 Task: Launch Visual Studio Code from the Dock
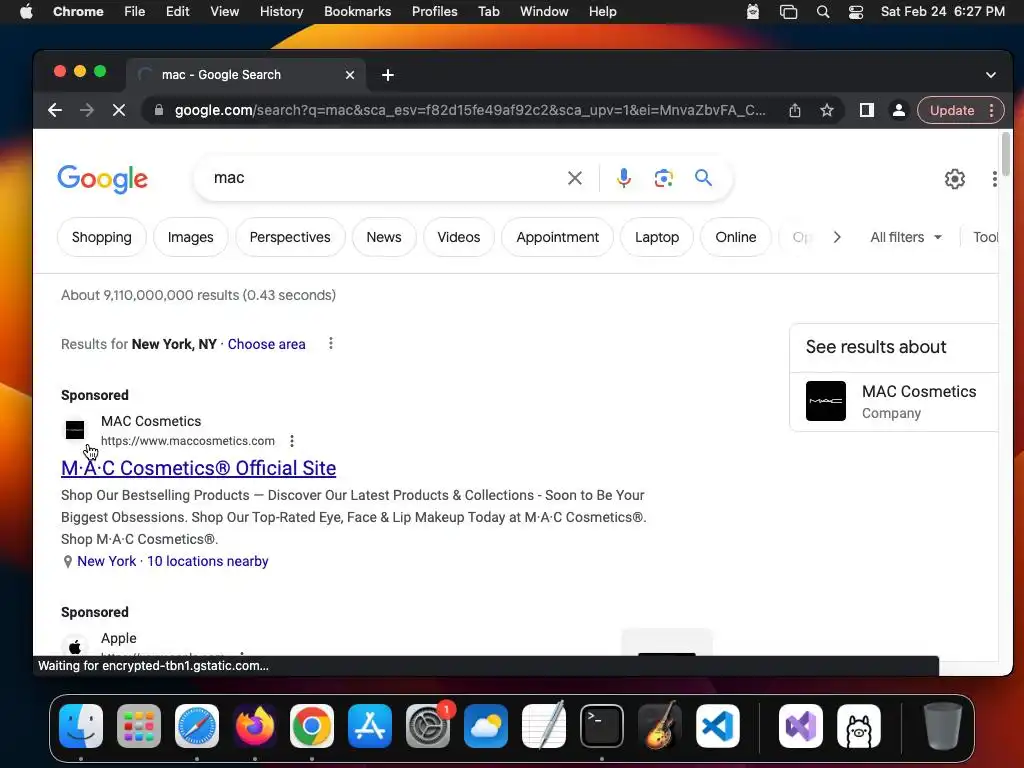pos(718,726)
